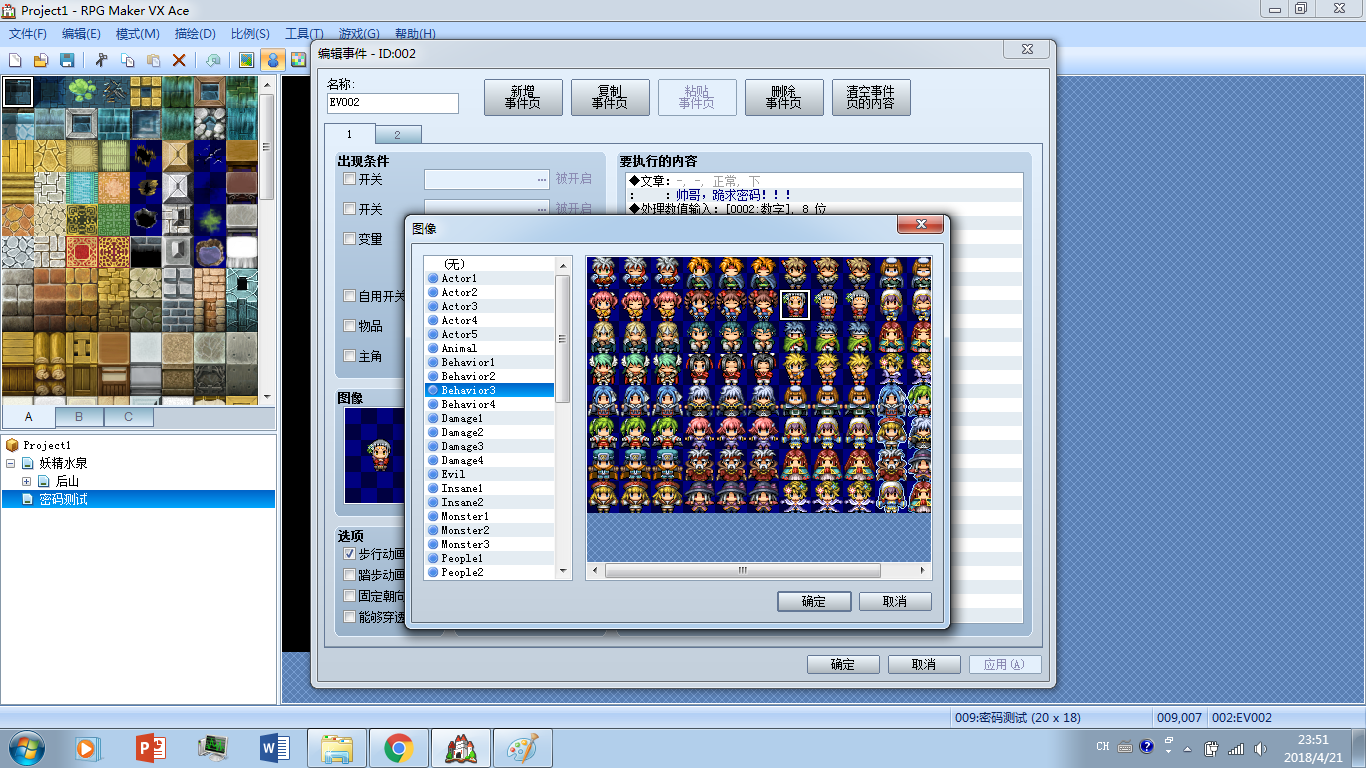Check the 固定朝向 option
The image size is (1366, 768).
pos(349,596)
